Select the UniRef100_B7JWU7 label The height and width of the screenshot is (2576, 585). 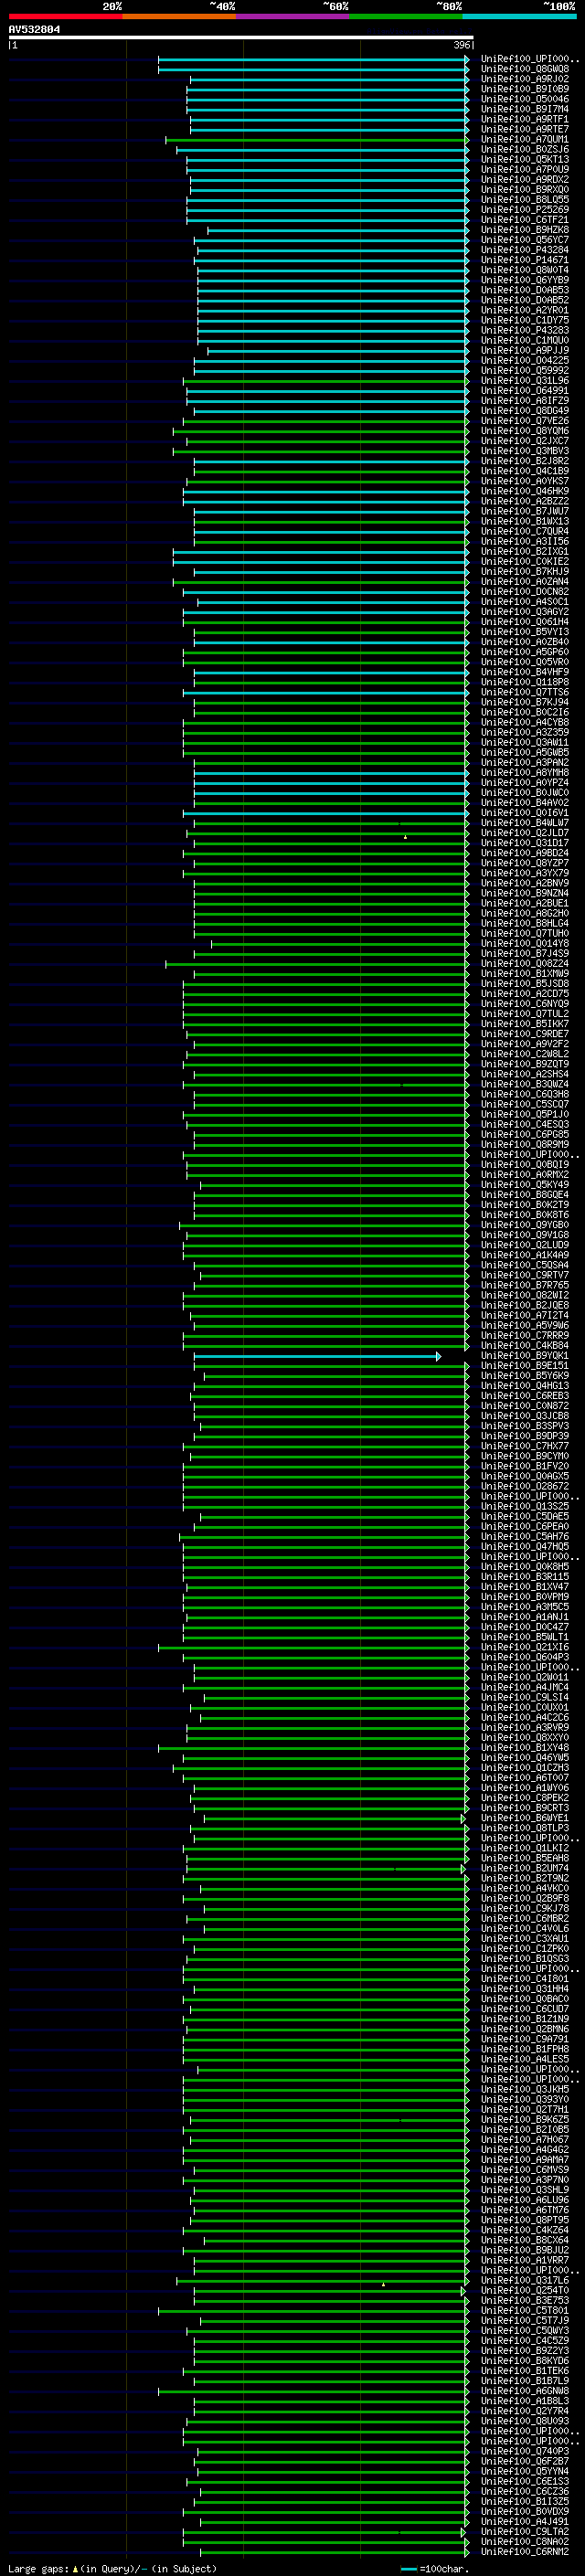point(524,512)
